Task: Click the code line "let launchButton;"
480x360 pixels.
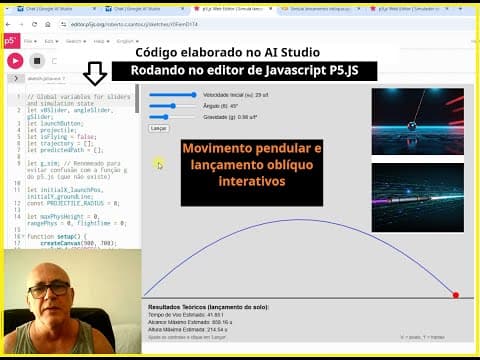Action: (55, 123)
